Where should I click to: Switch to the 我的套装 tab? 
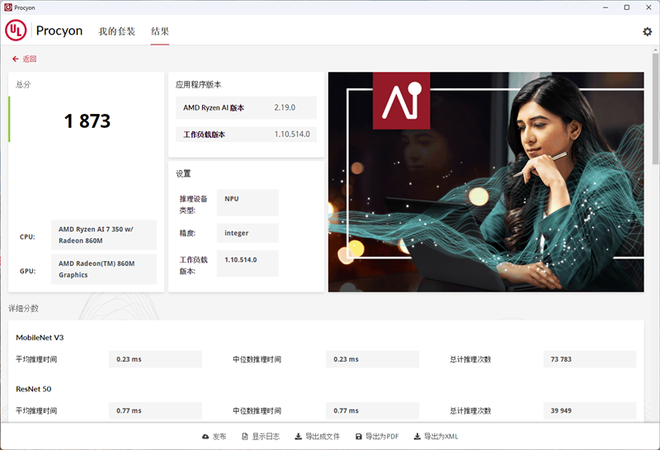tap(116, 31)
